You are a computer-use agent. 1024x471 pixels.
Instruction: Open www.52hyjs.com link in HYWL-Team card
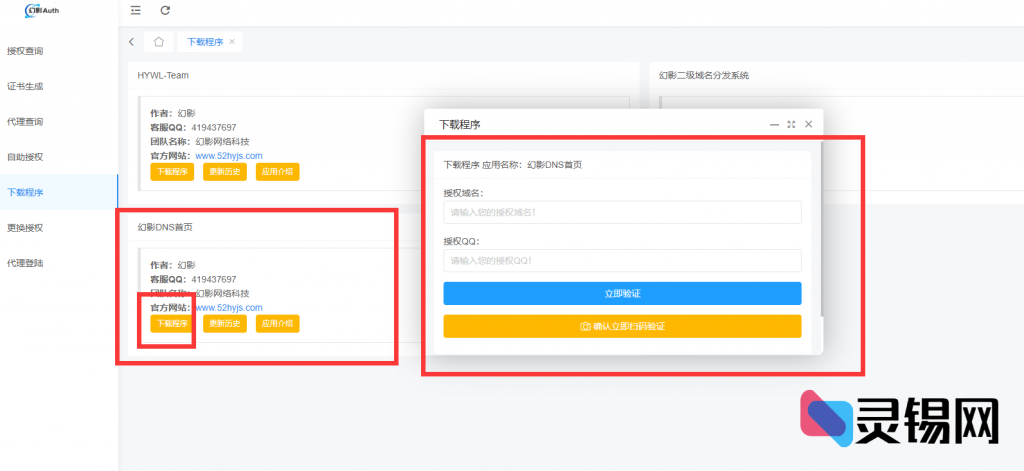[228, 156]
